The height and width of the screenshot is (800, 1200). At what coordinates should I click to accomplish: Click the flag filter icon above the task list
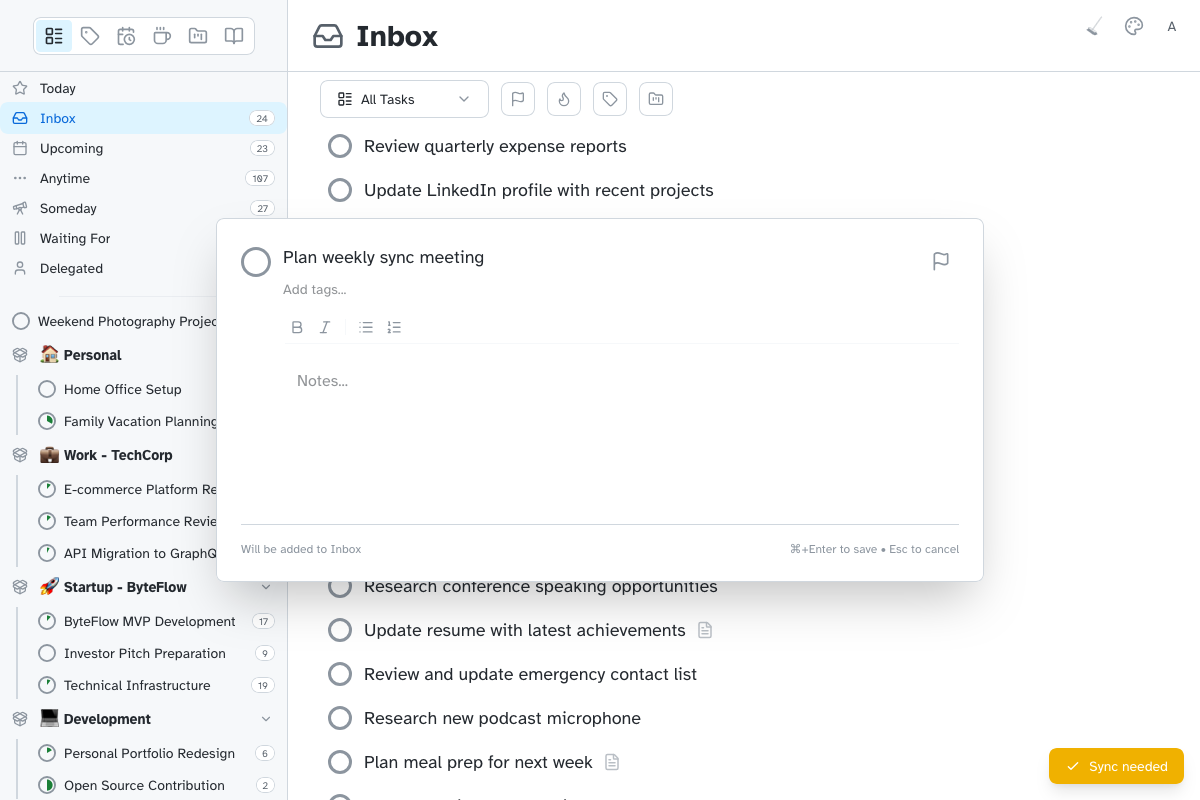pyautogui.click(x=518, y=98)
